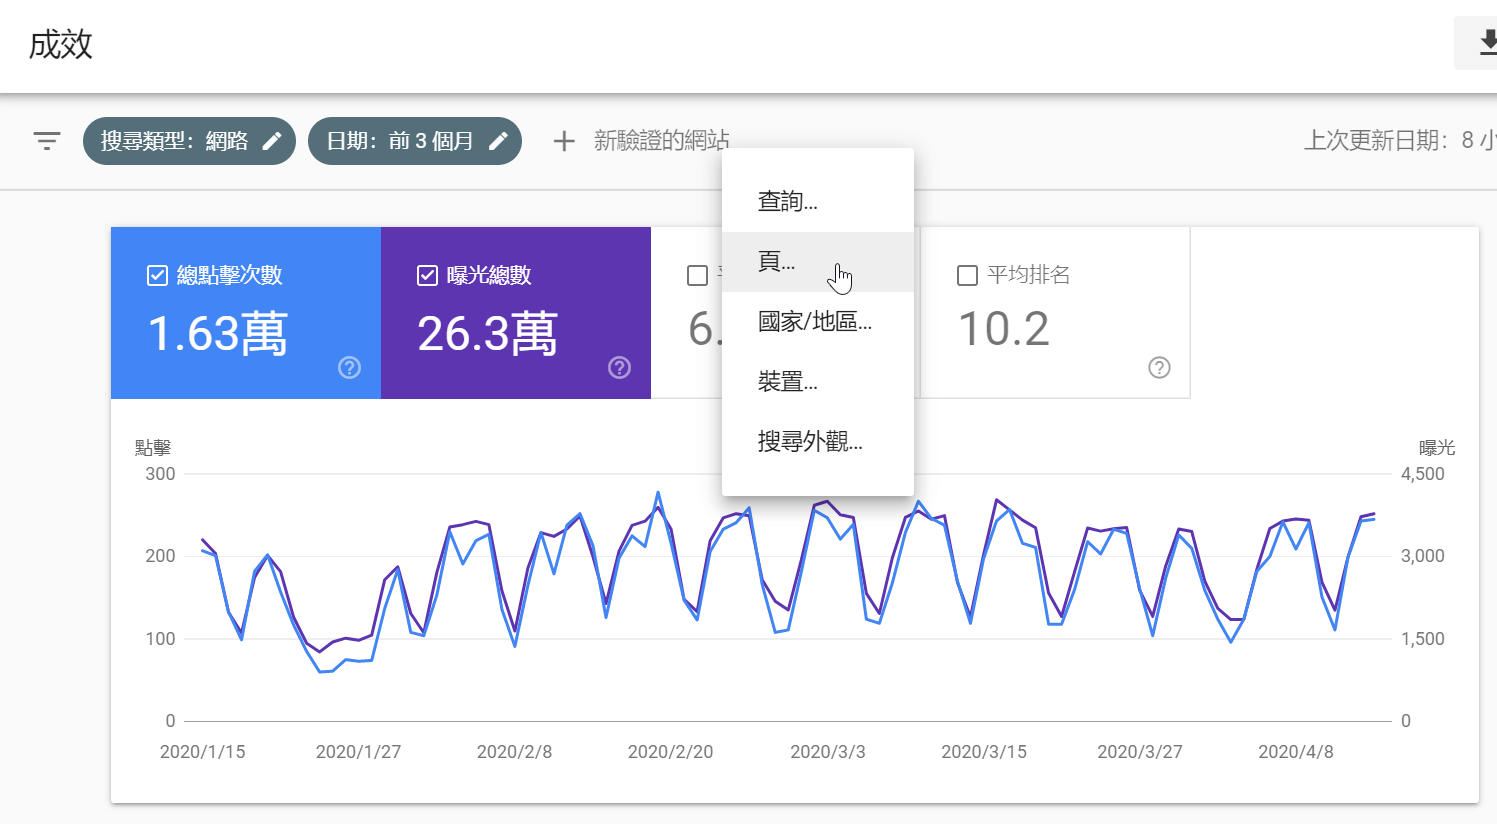Image resolution: width=1497 pixels, height=824 pixels.
Task: Click the download export icon
Action: click(1487, 43)
